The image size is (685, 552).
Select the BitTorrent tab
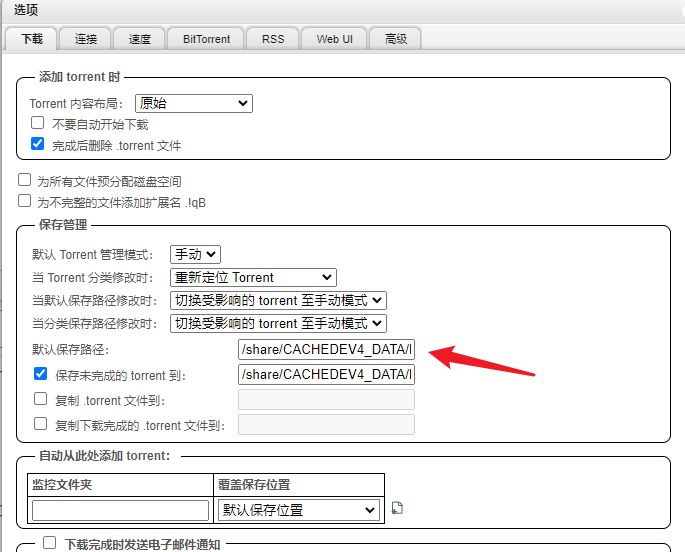206,39
